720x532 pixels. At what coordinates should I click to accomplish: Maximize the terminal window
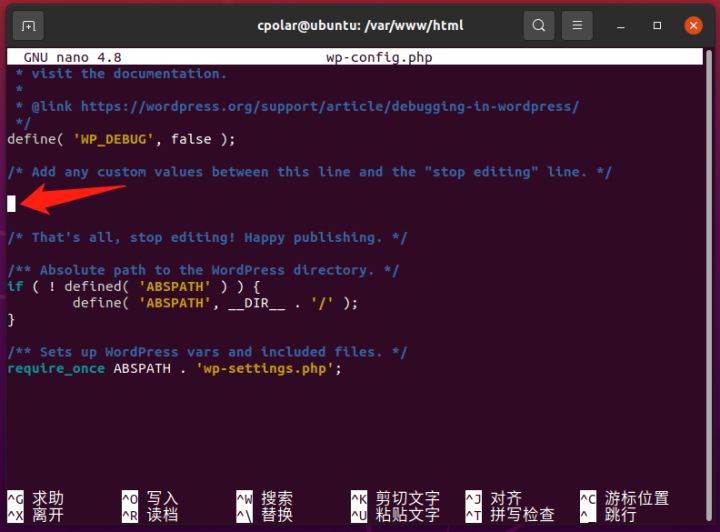(x=657, y=26)
